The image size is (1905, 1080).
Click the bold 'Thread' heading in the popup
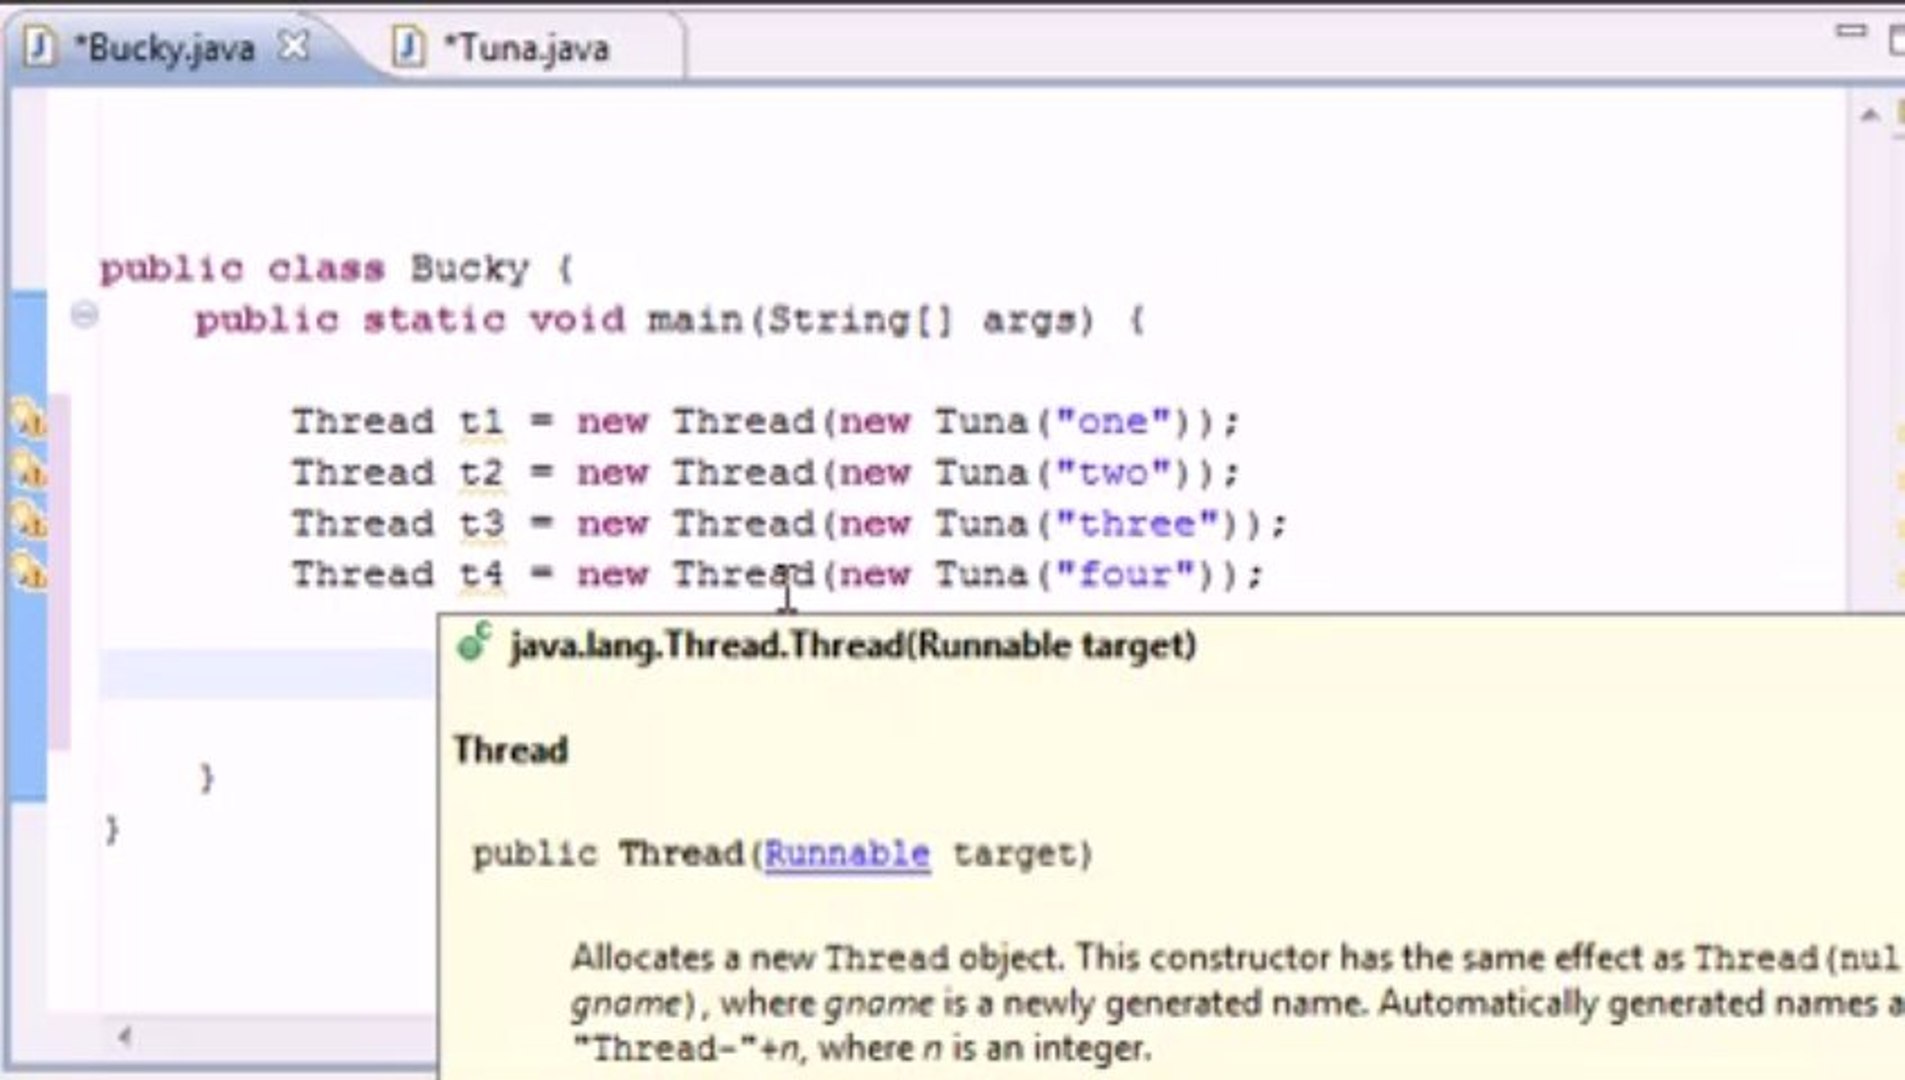(x=511, y=750)
